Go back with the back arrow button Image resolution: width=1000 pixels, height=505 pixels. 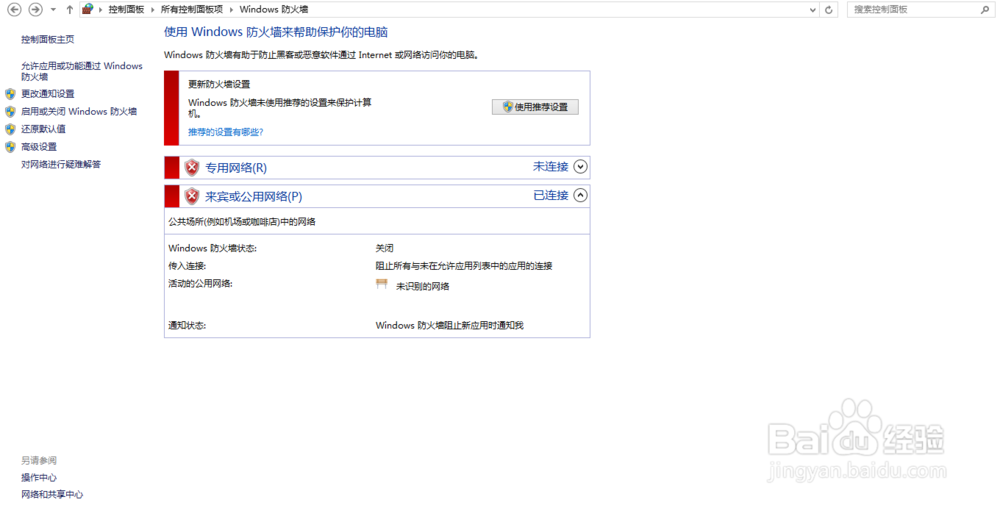click(x=14, y=10)
